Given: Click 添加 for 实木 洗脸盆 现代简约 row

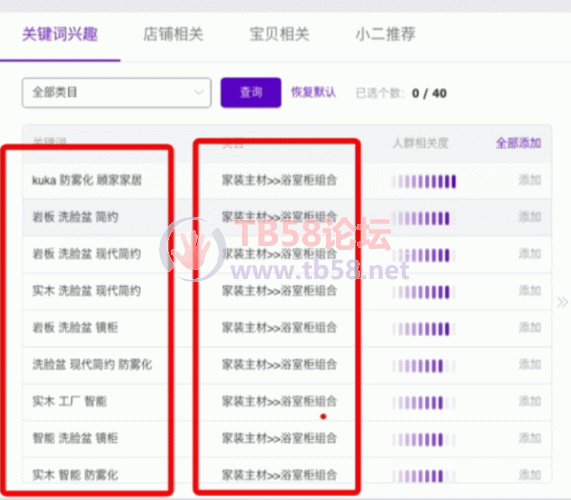Looking at the screenshot, I should point(530,291).
